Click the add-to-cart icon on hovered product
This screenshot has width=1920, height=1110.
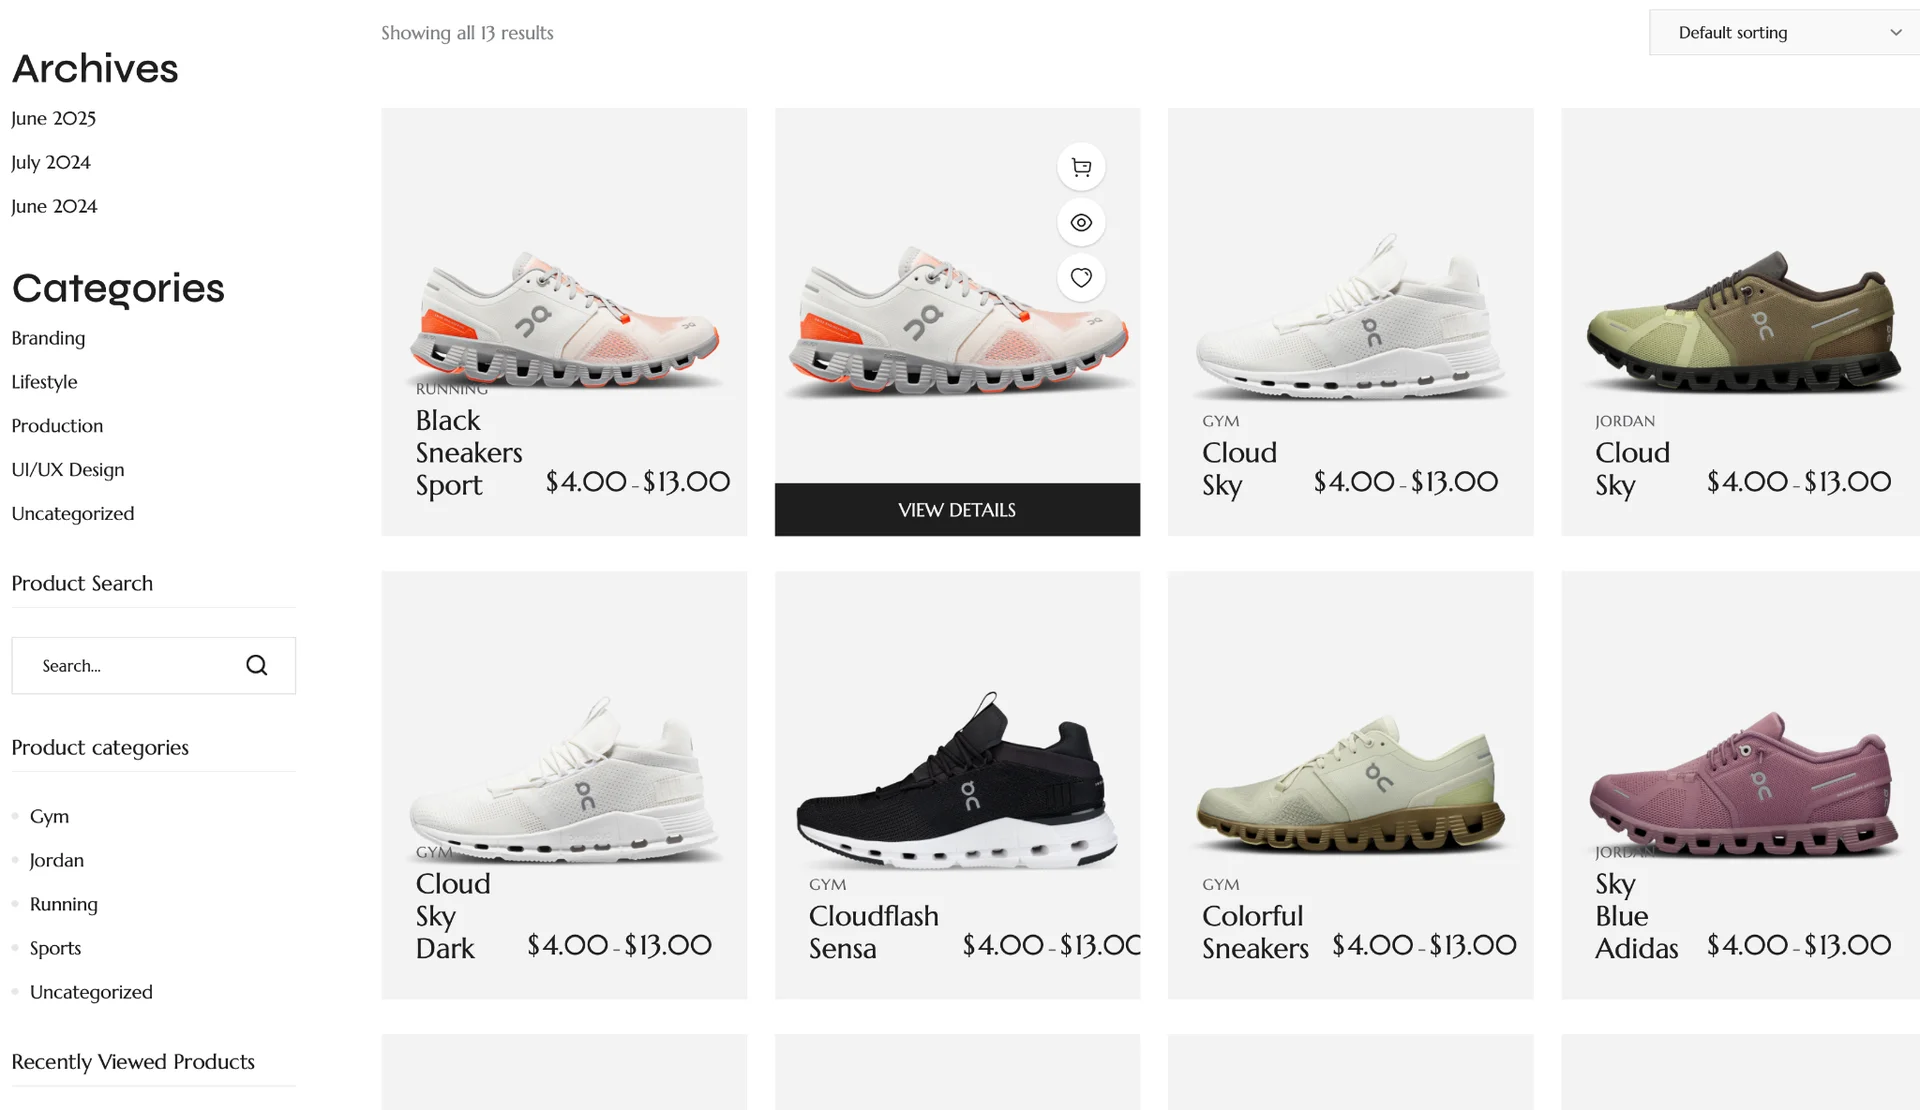click(1081, 167)
